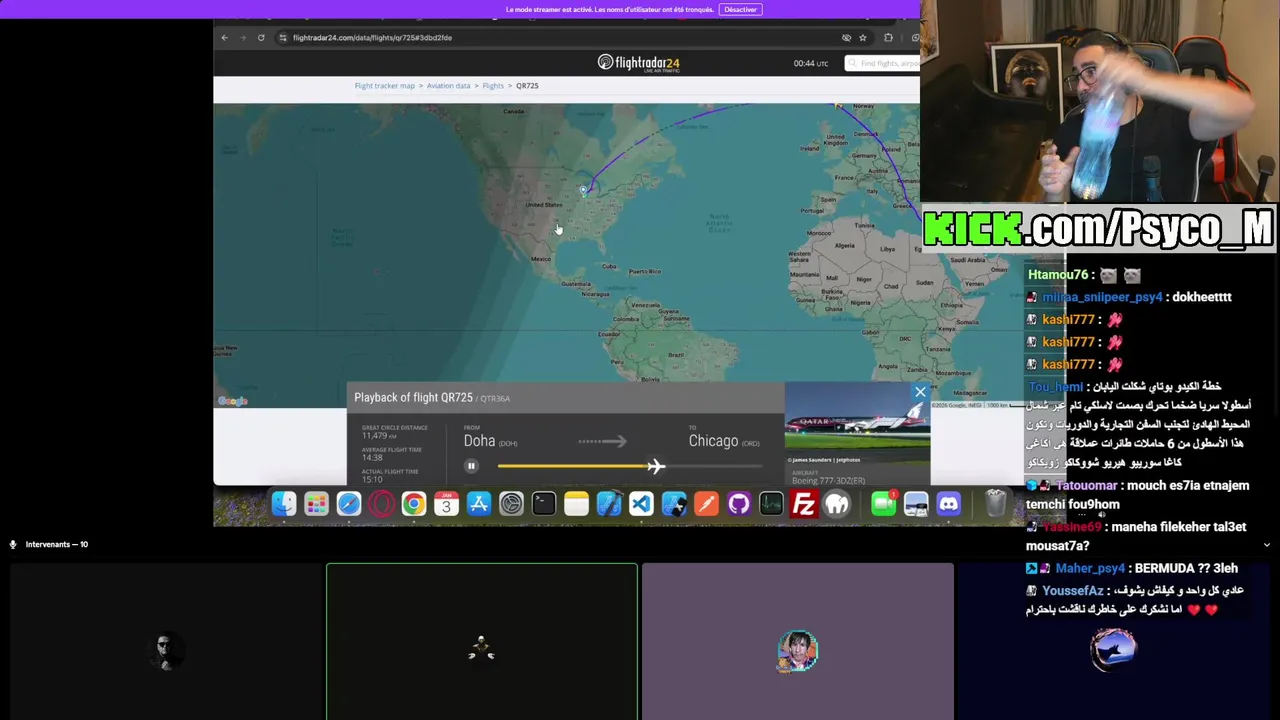1280x720 pixels.
Task: Reload the flightradar24 page
Action: click(261, 38)
